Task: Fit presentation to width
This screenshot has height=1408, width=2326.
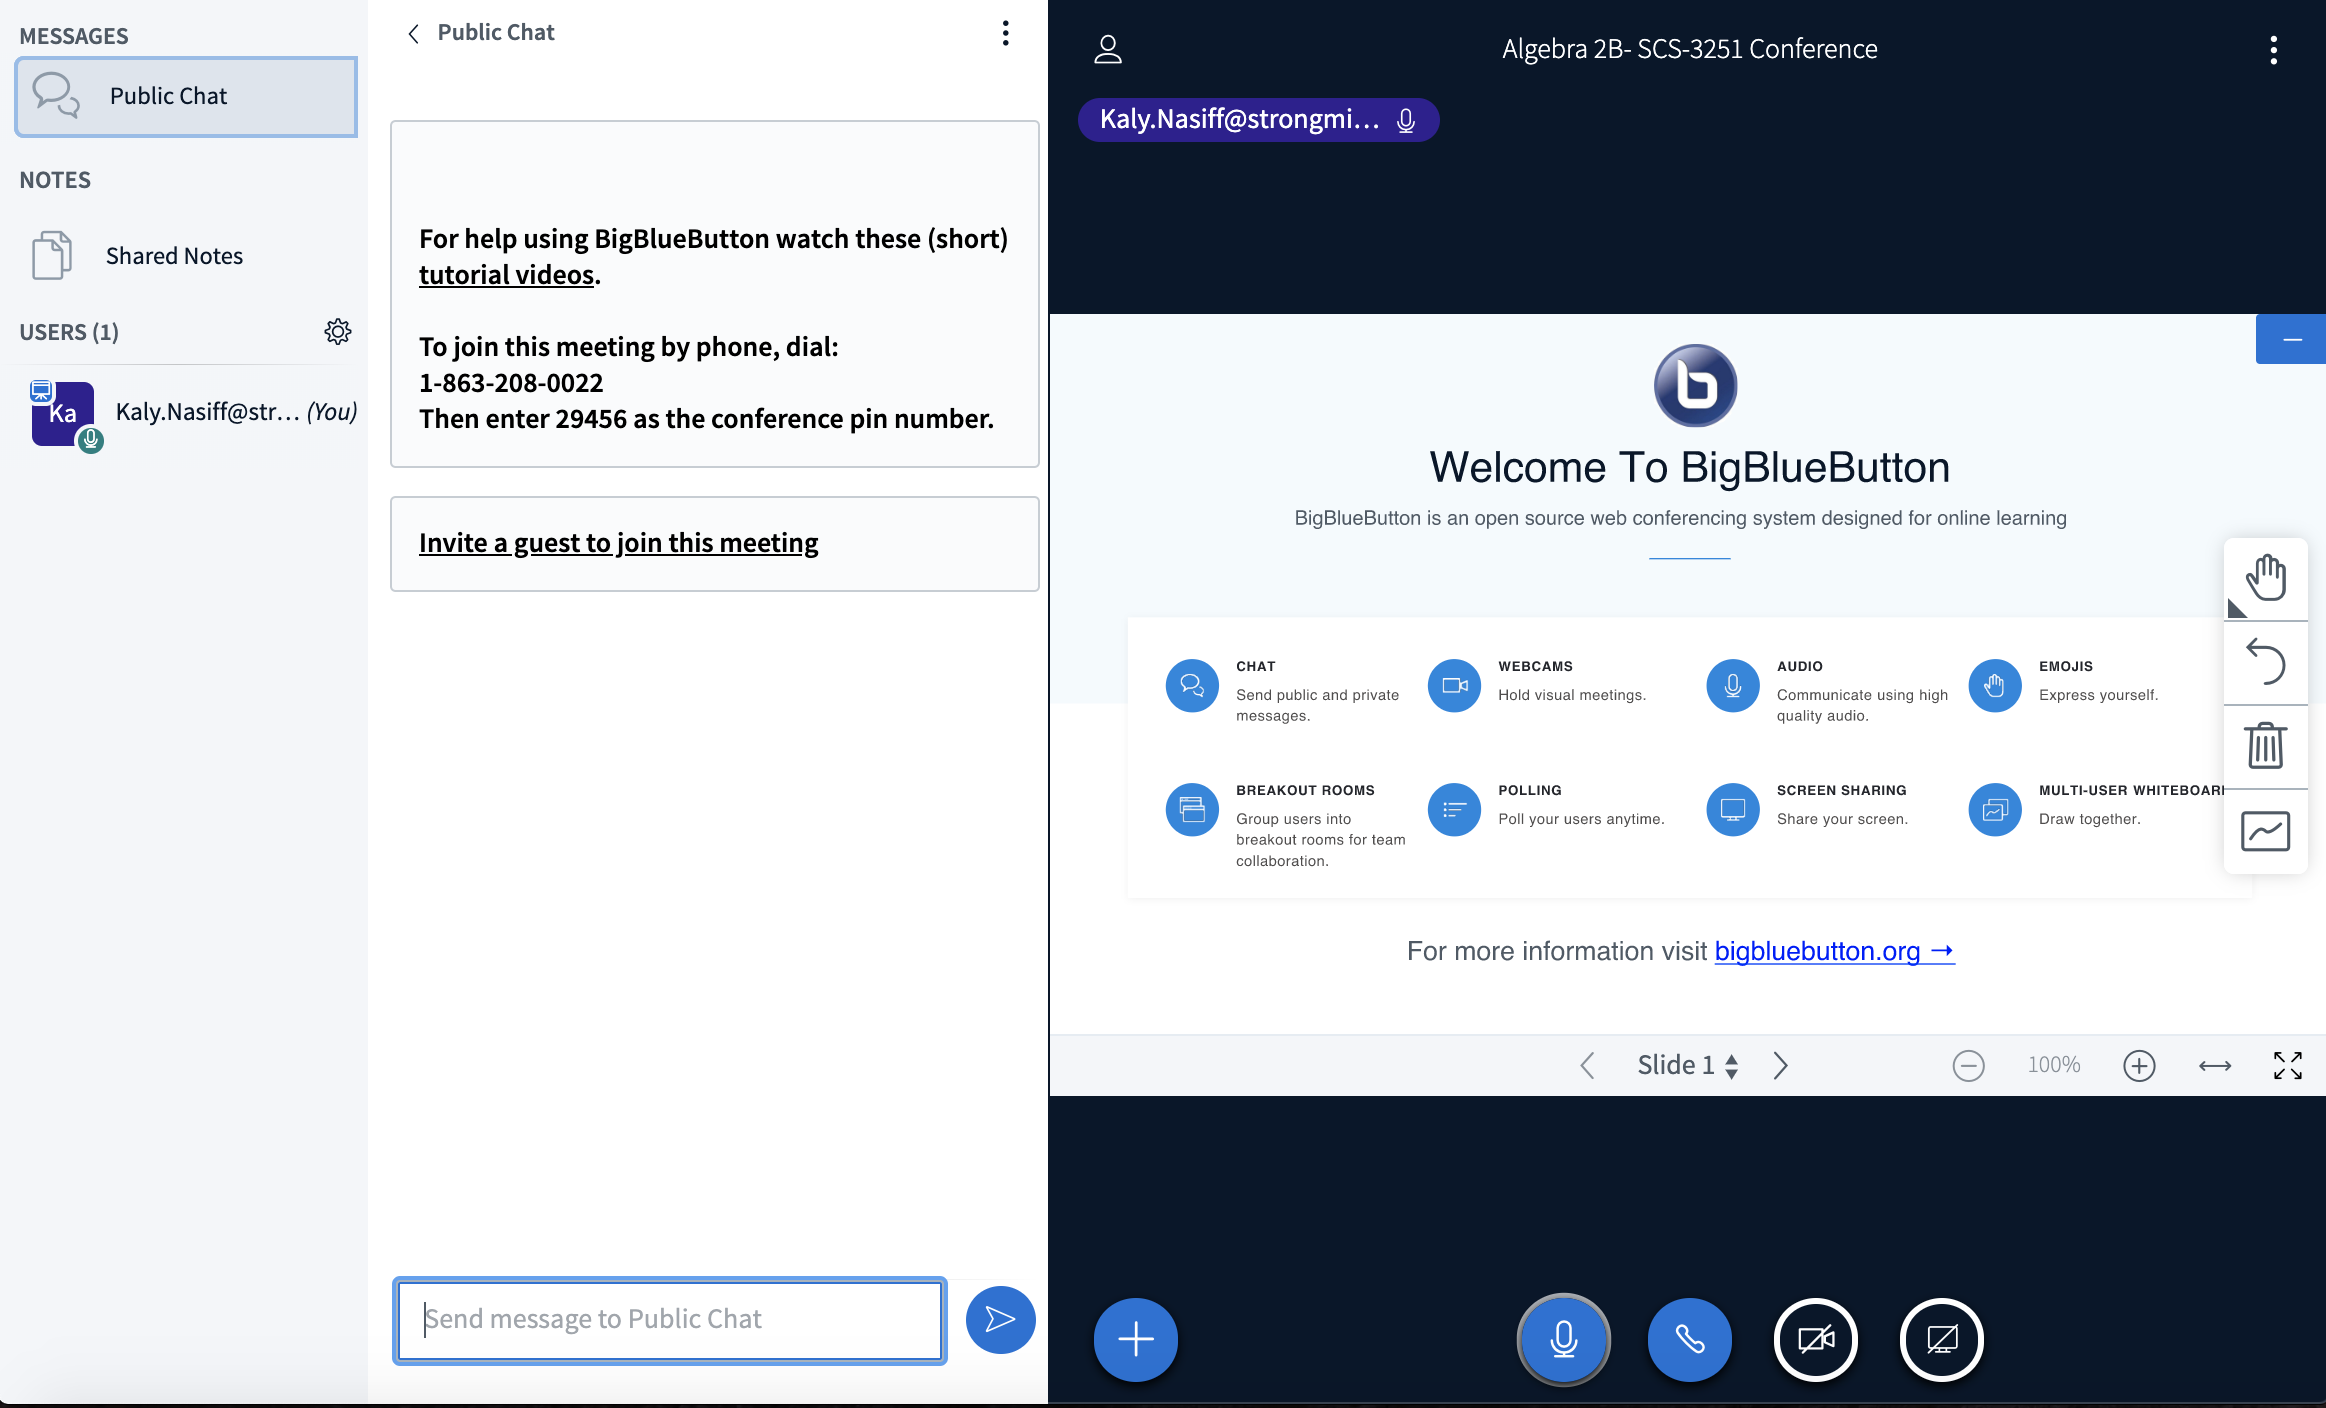Action: click(2215, 1066)
